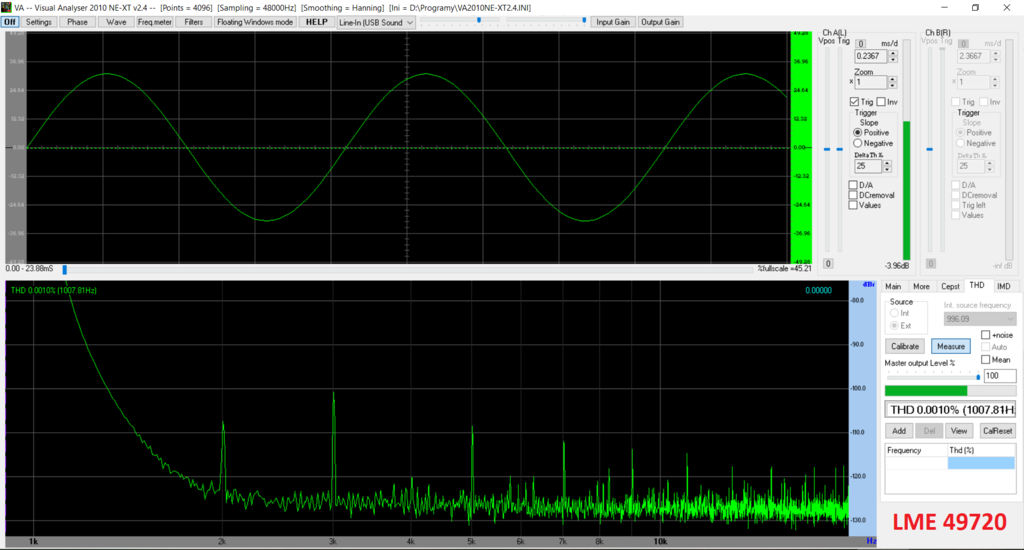
Task: Click the HELP button
Action: pos(317,22)
